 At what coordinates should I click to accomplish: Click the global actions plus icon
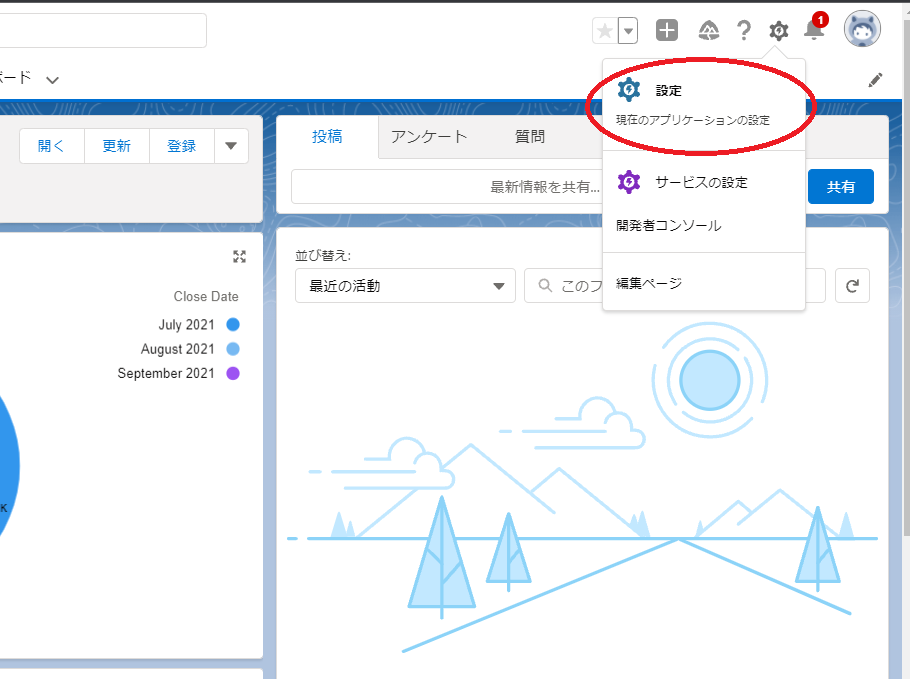tap(667, 30)
